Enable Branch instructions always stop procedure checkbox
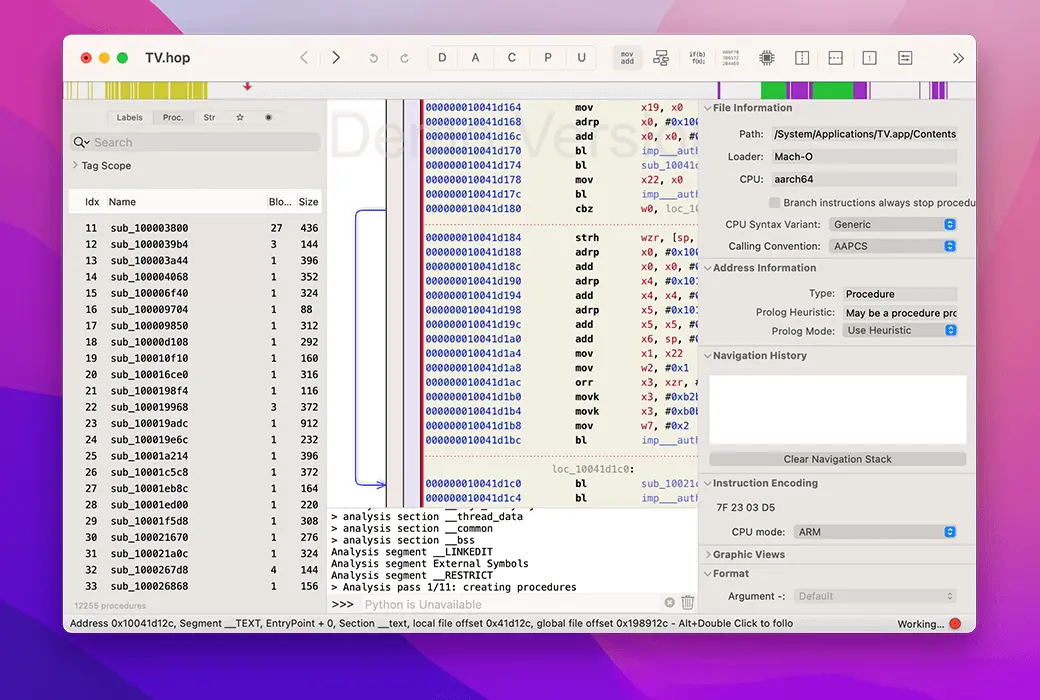This screenshot has height=700, width=1040. pos(774,202)
